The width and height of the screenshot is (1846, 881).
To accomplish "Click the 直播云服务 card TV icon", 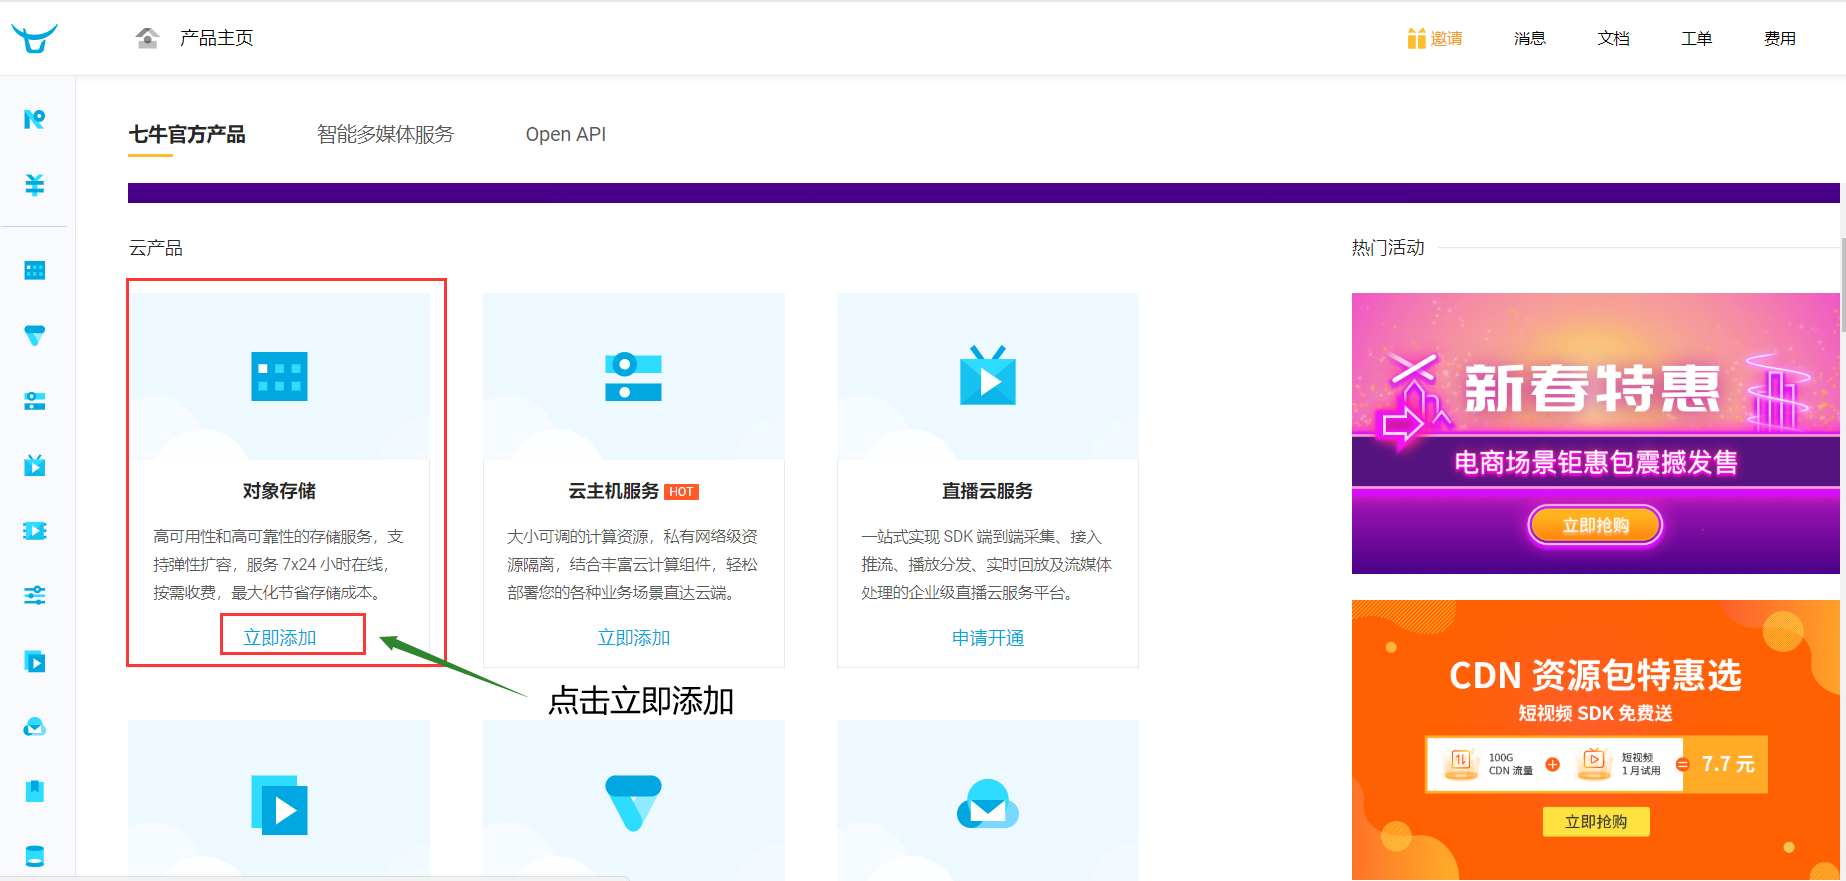I will (988, 376).
